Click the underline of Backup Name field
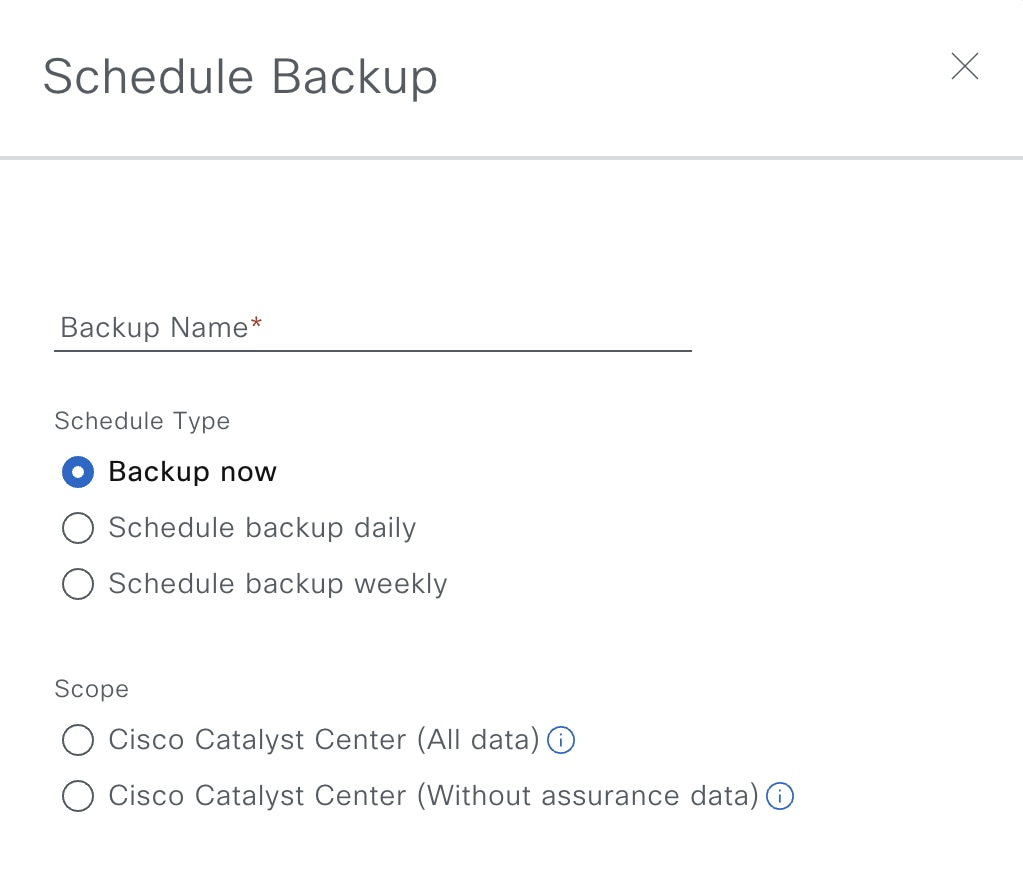The image size is (1023, 874). pyautogui.click(x=373, y=351)
